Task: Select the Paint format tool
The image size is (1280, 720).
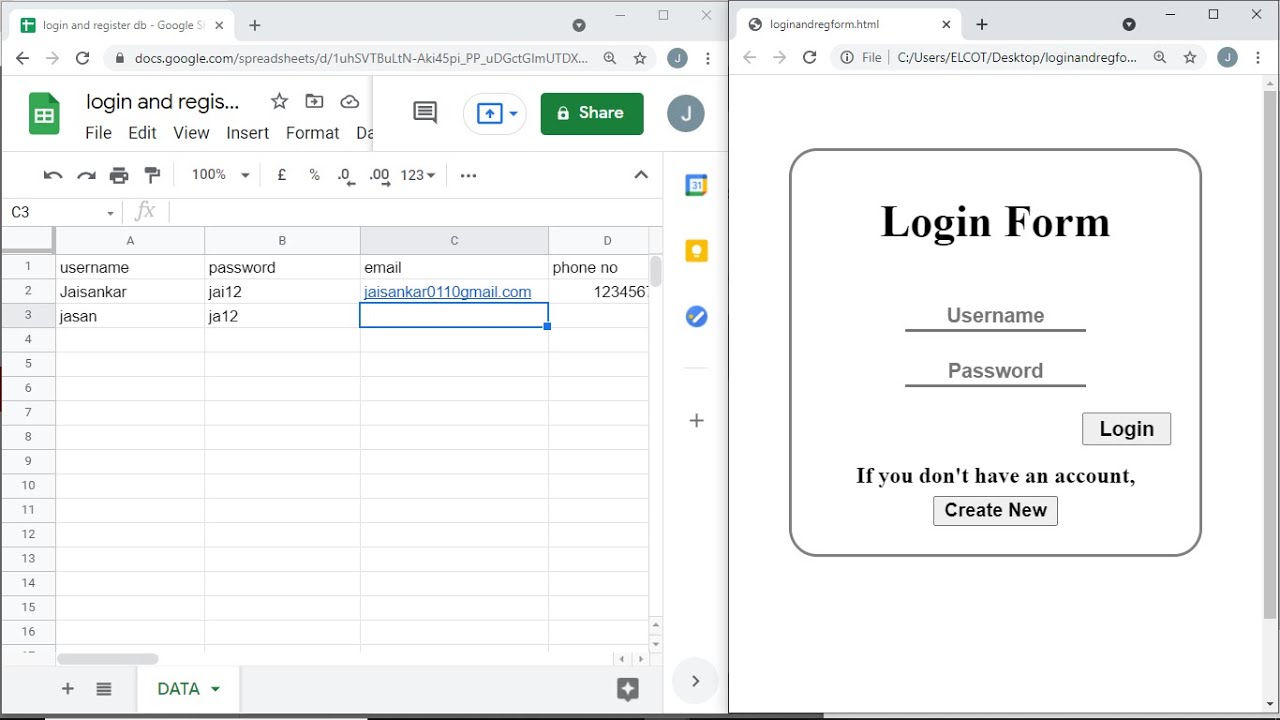Action: point(152,176)
